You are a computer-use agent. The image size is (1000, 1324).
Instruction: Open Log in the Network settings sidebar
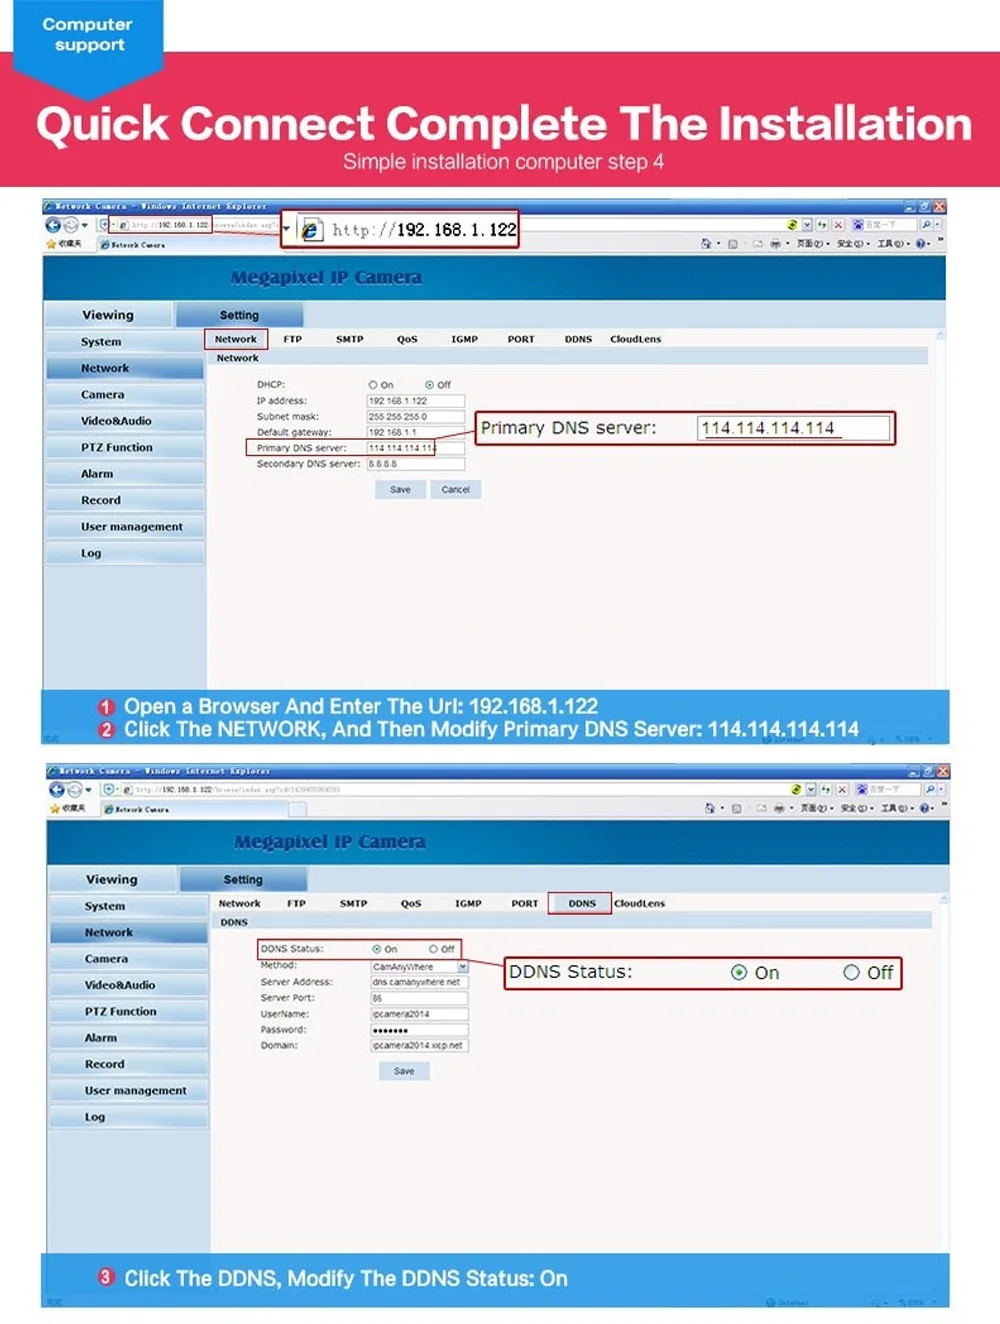click(x=124, y=553)
